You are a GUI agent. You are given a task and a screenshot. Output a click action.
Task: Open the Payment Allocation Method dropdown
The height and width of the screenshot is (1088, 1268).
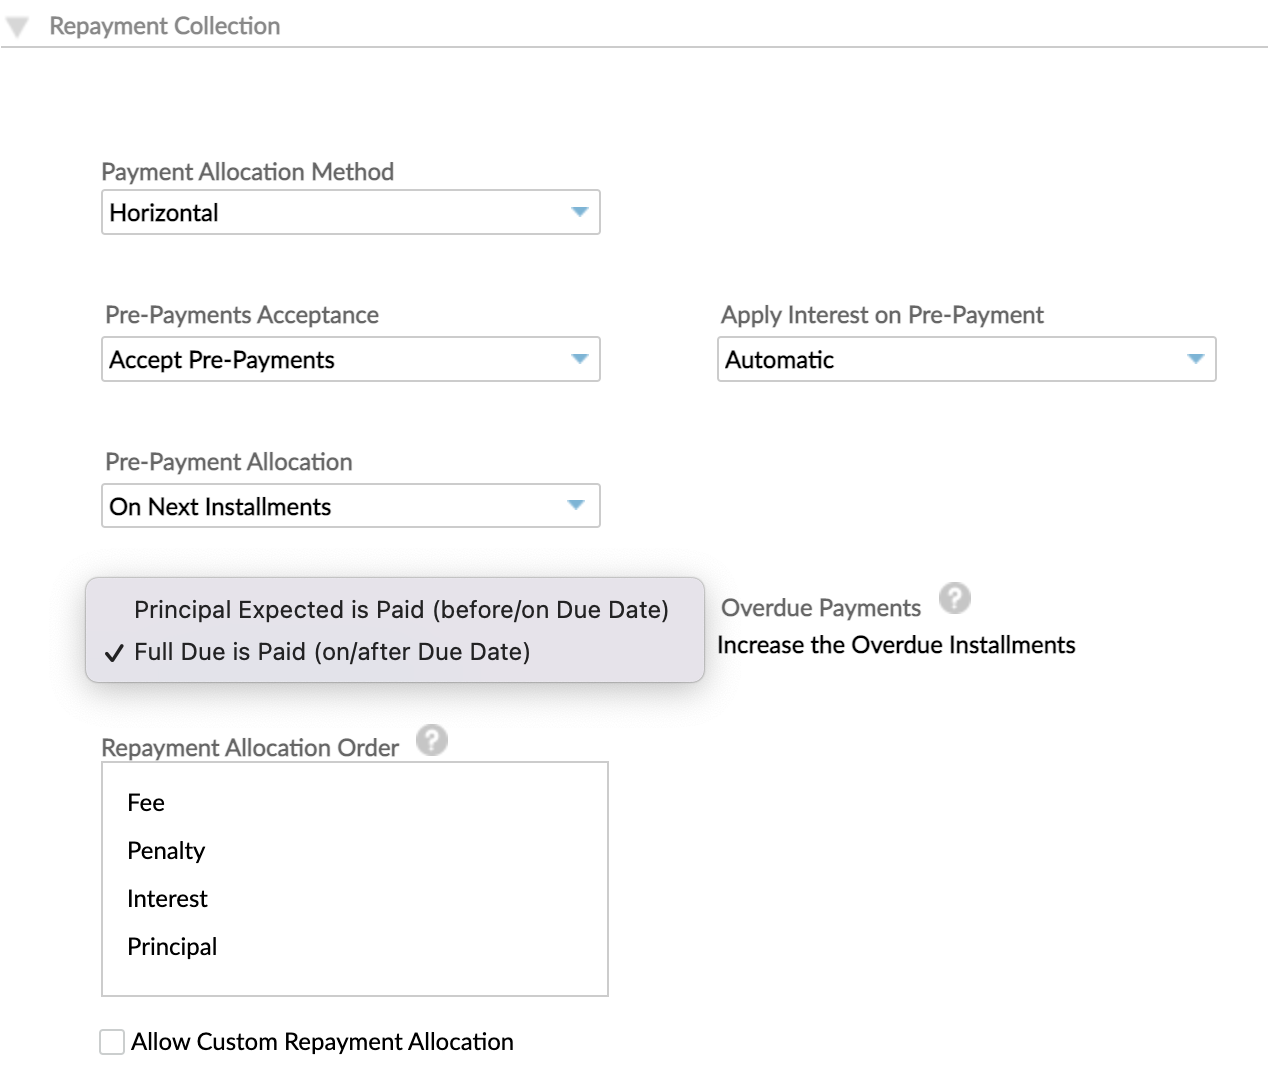click(x=350, y=212)
